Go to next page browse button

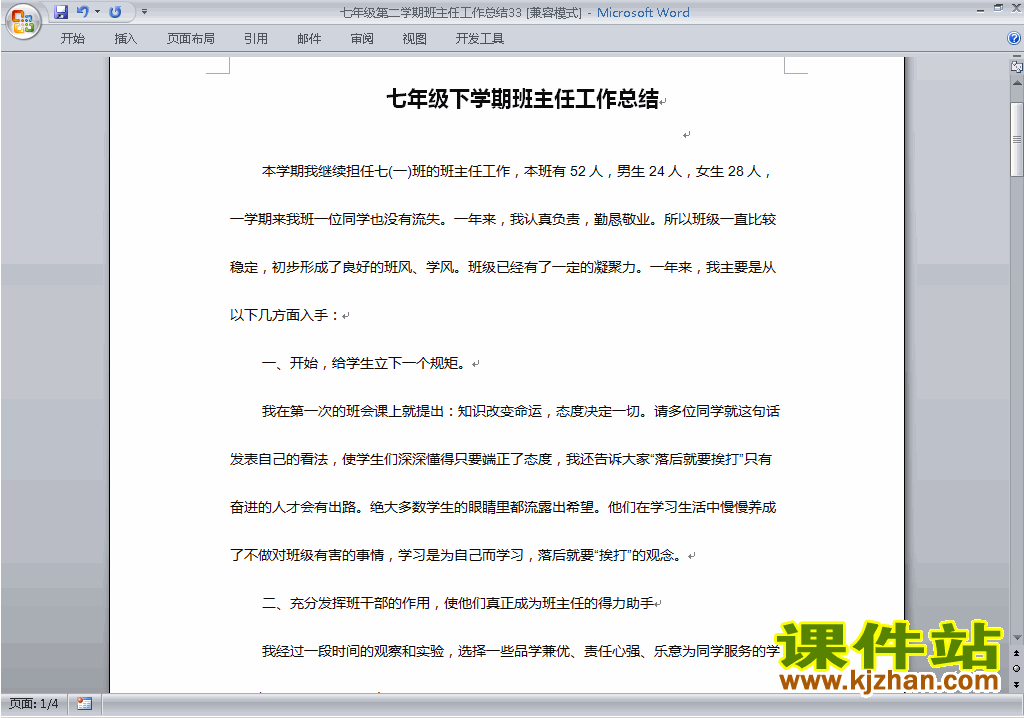coord(1017,684)
